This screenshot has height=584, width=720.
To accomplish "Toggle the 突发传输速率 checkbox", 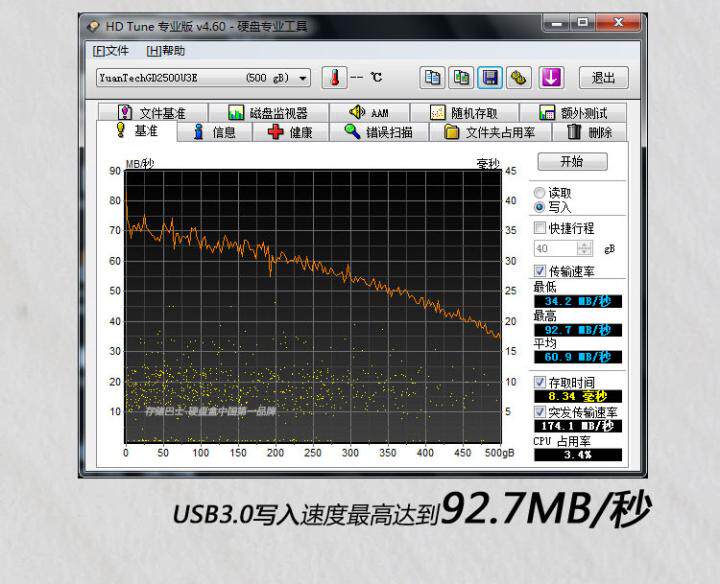I will pos(540,412).
